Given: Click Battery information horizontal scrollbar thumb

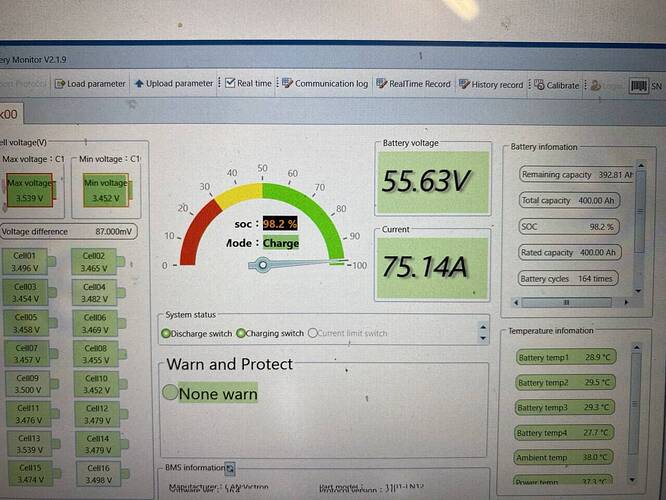Looking at the screenshot, I should [566, 302].
